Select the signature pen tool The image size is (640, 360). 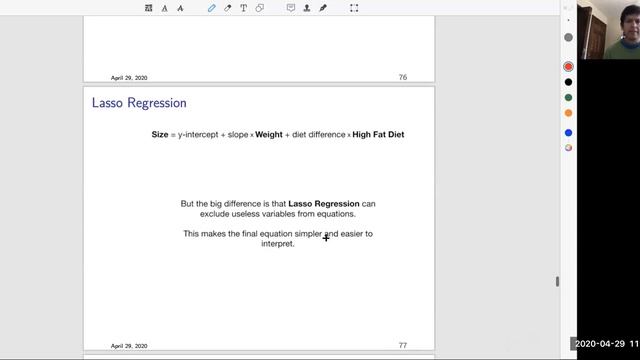coord(323,8)
